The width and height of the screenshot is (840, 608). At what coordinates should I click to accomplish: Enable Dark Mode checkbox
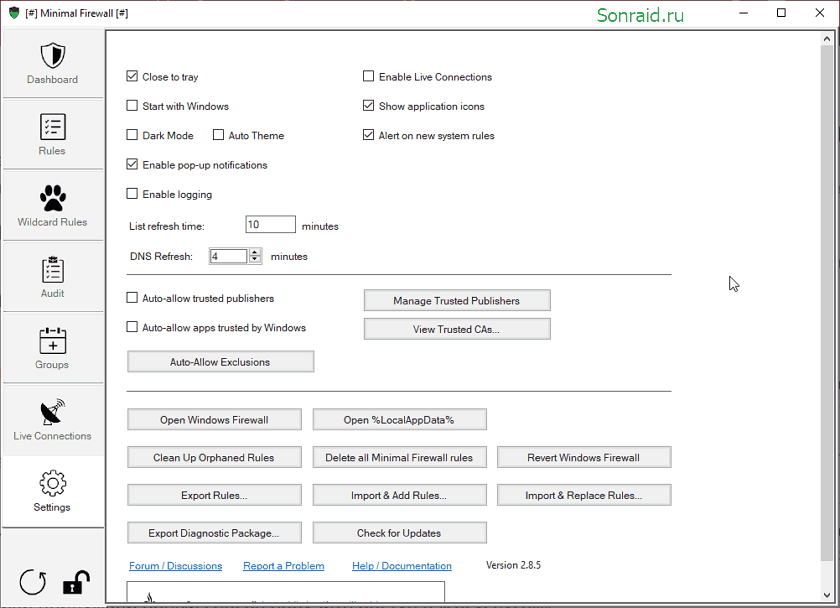132,135
